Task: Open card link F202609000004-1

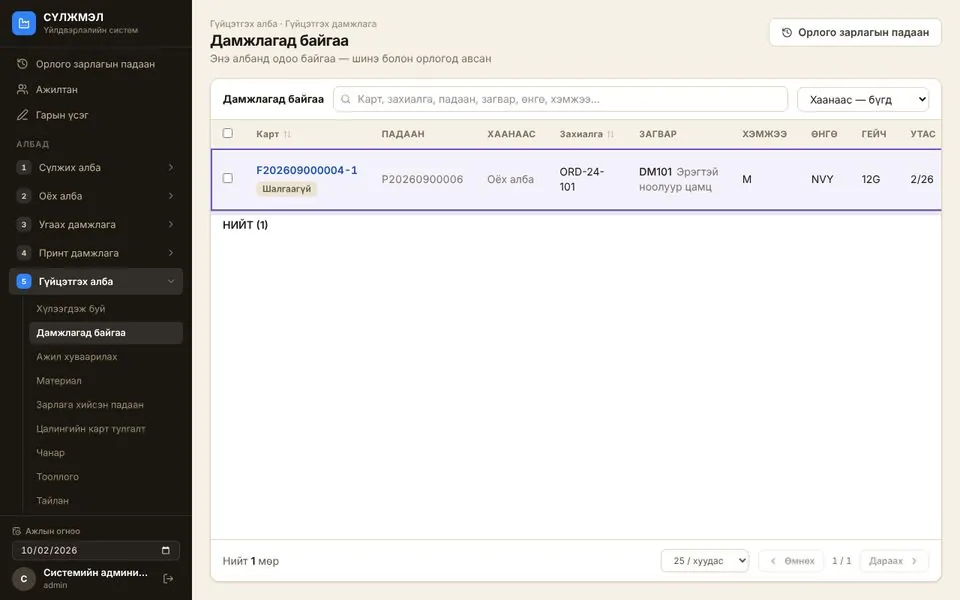Action: pos(307,170)
